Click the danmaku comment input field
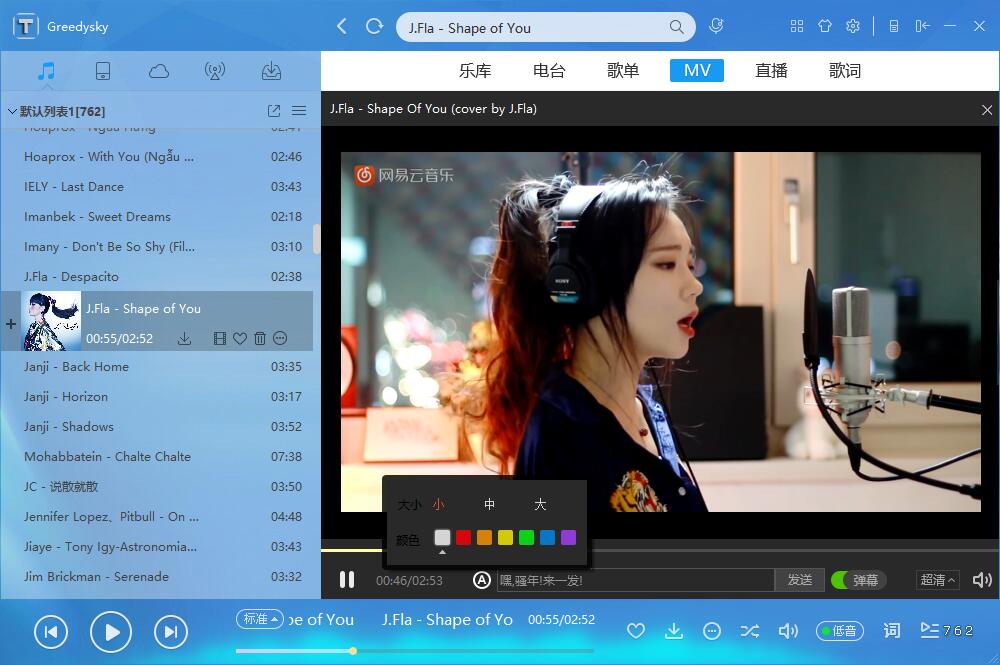This screenshot has width=1000, height=665. click(635, 580)
